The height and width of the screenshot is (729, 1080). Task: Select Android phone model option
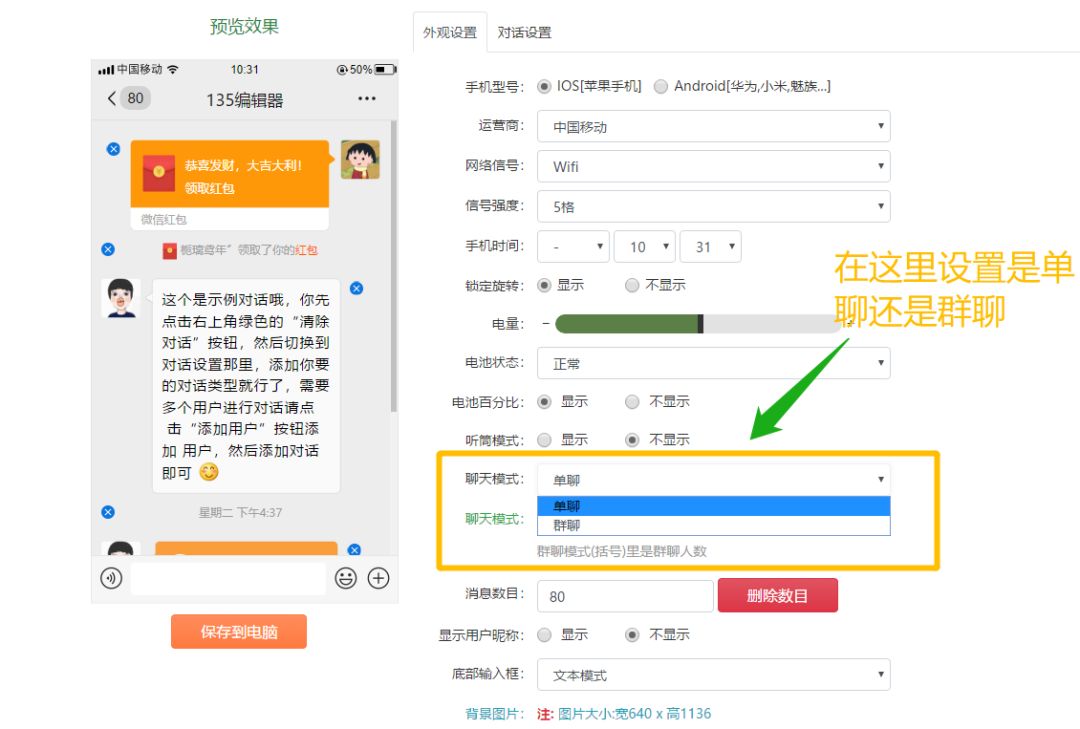click(661, 86)
